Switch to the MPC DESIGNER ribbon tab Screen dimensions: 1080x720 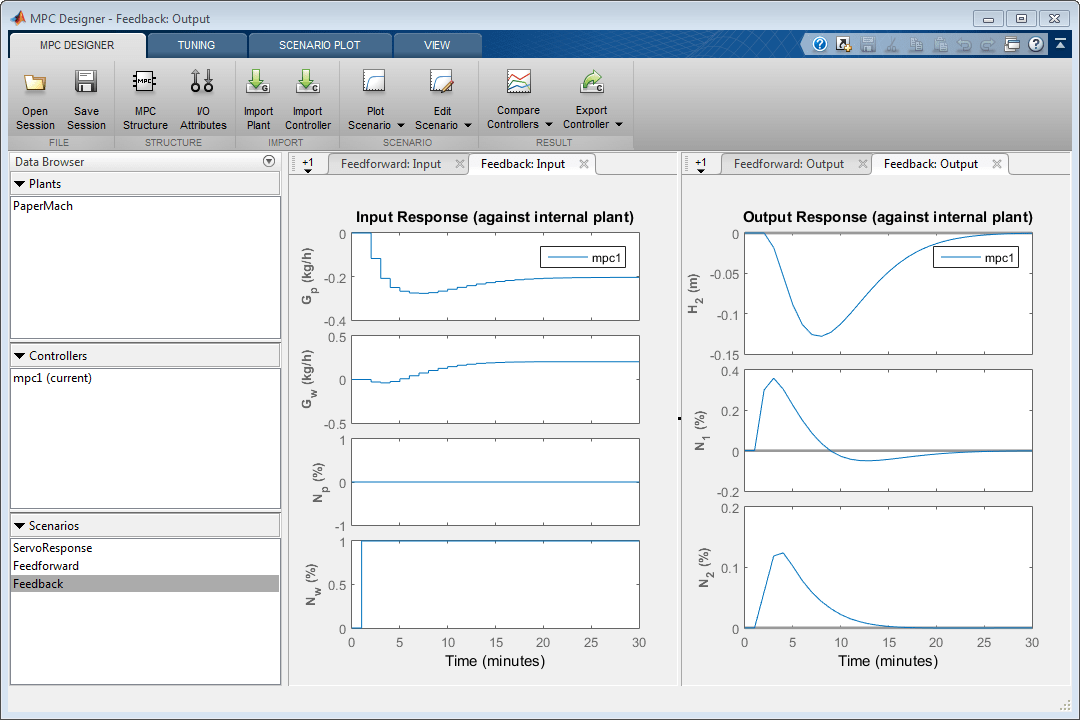pyautogui.click(x=77, y=45)
